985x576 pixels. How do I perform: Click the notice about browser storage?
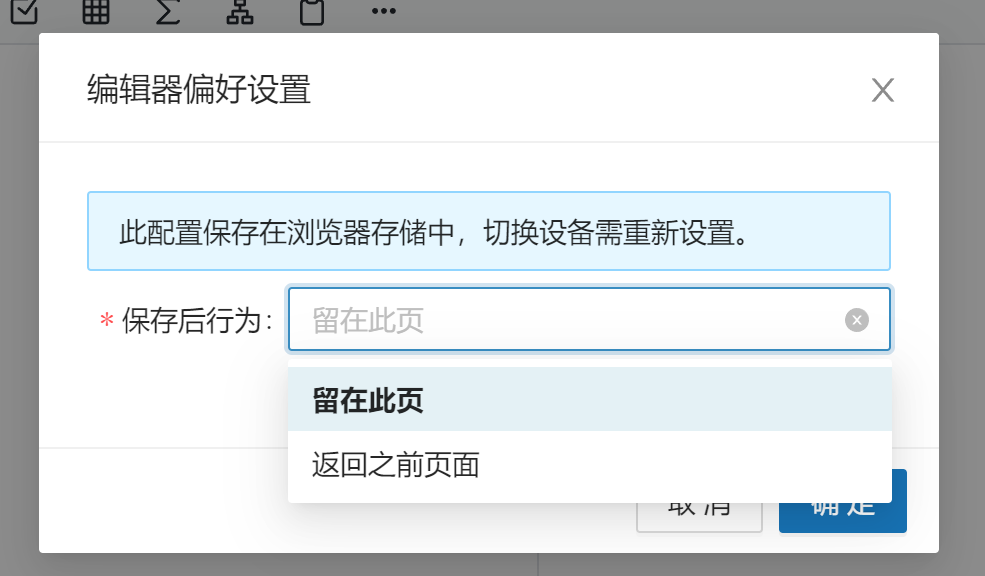(489, 231)
